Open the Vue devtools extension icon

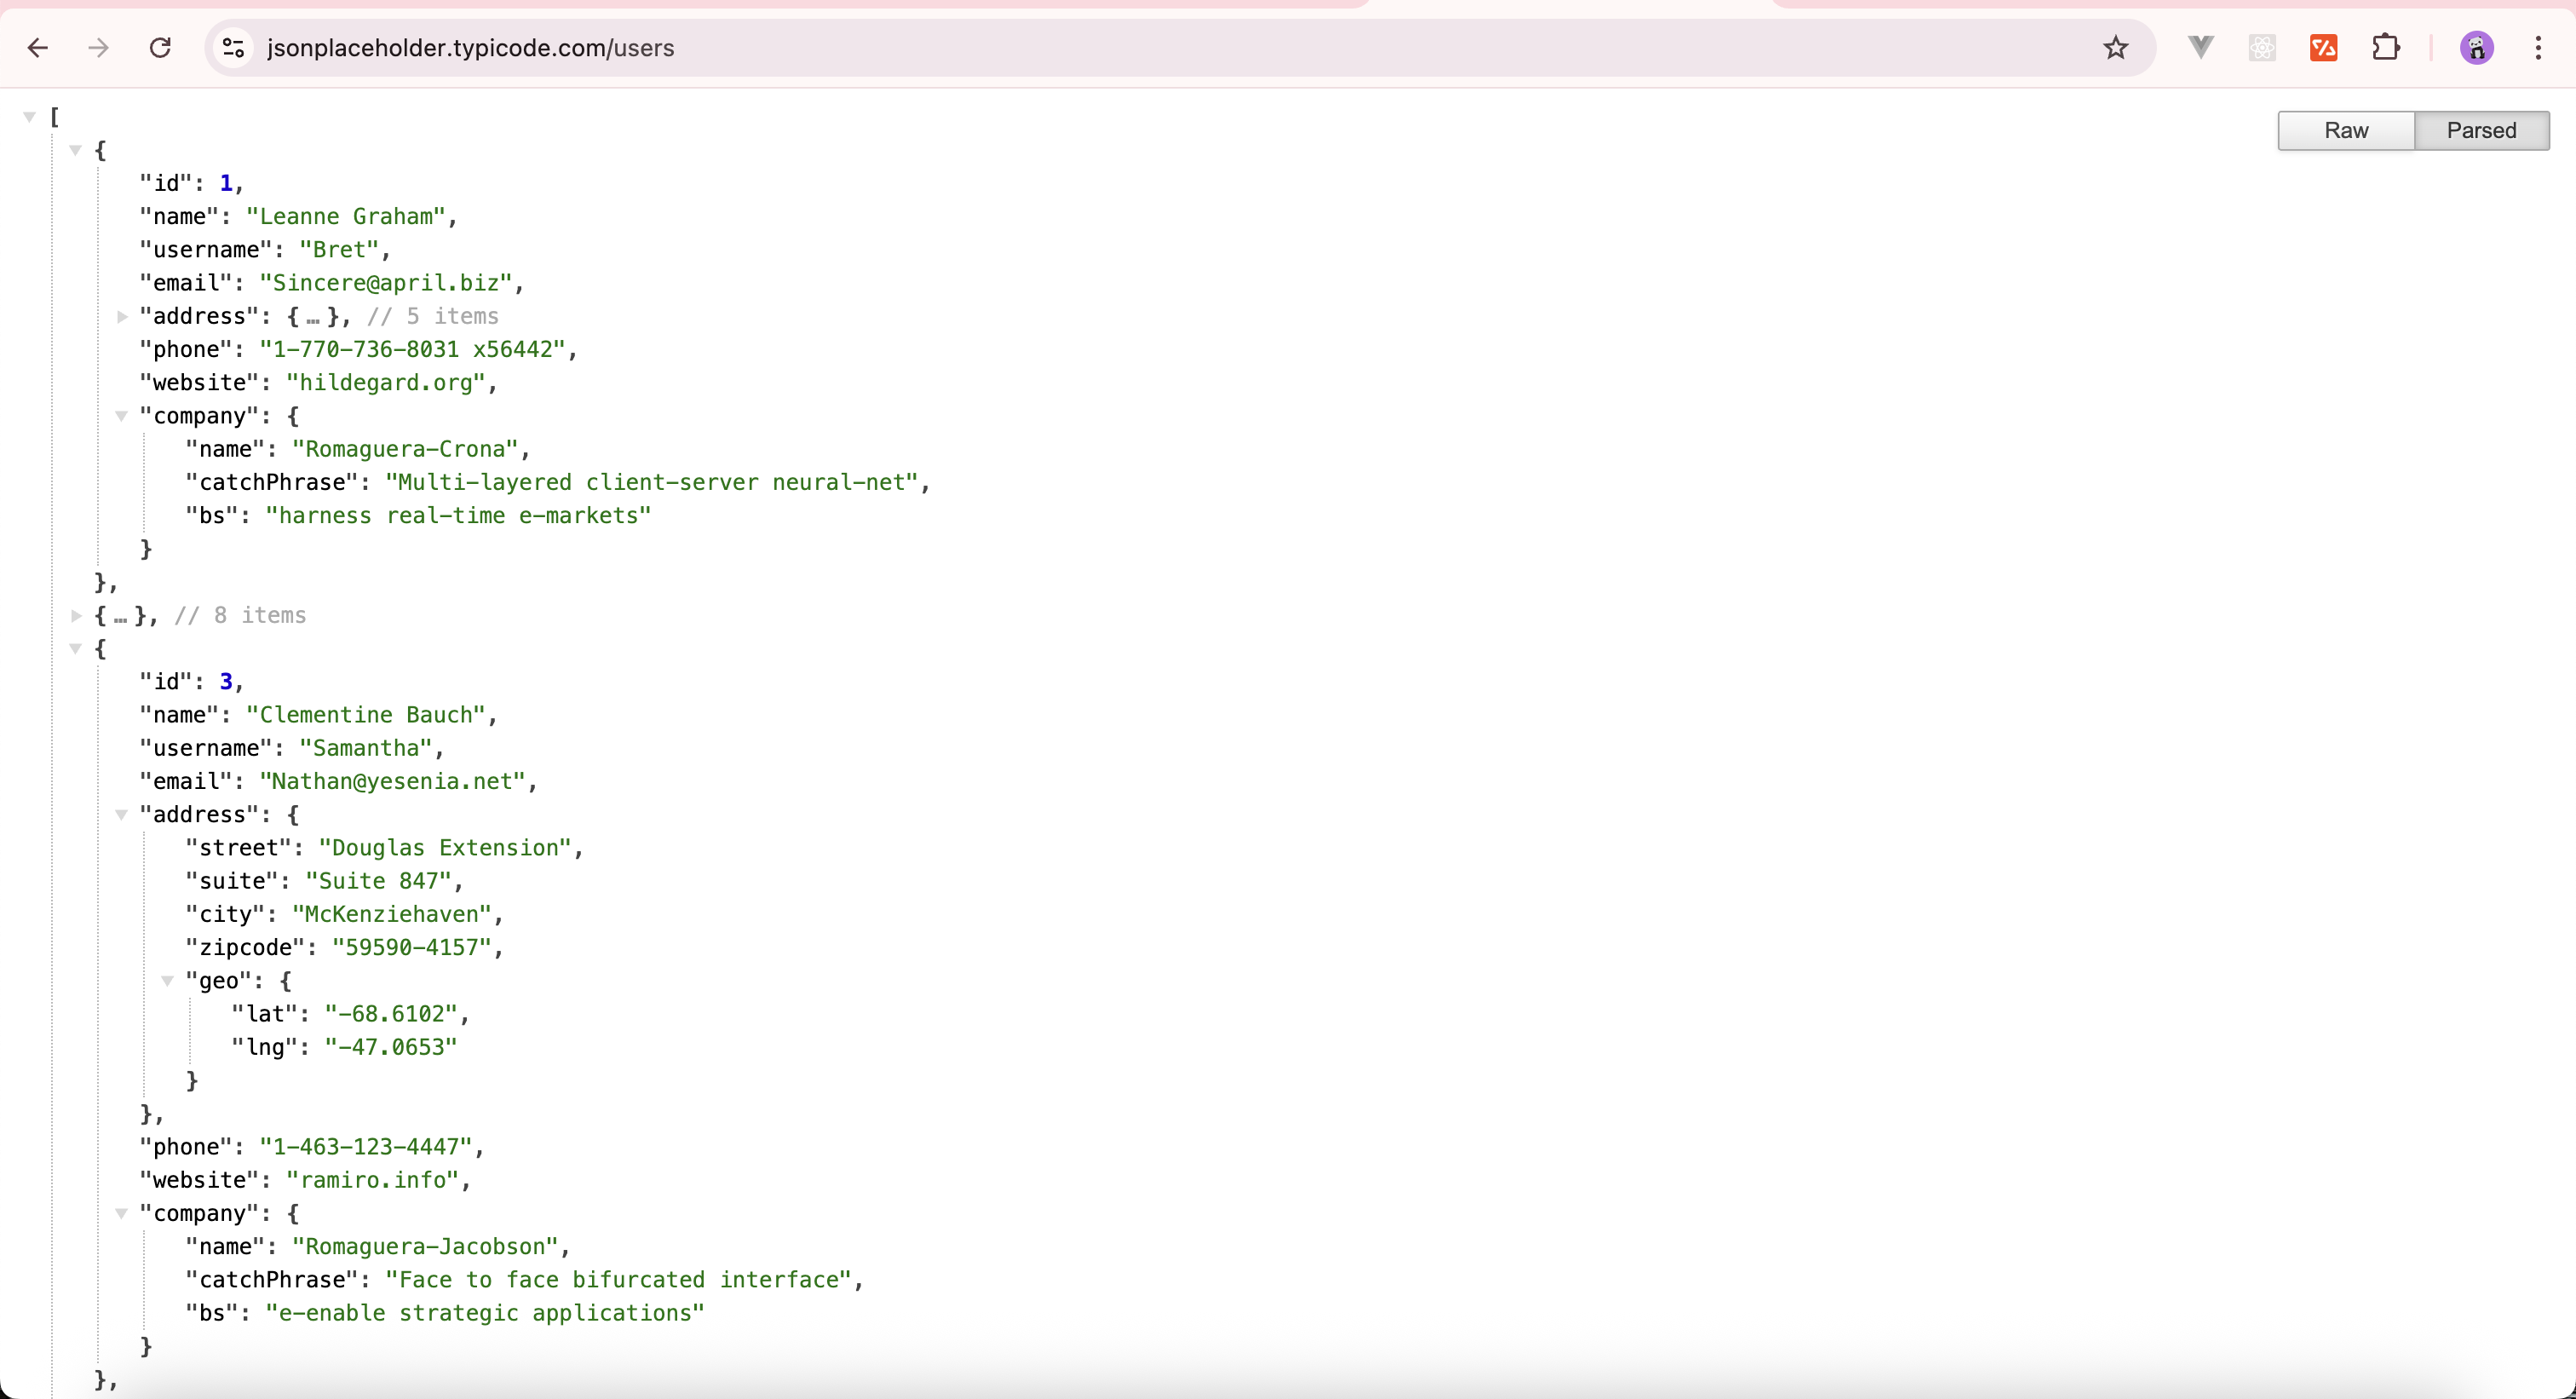[2201, 47]
